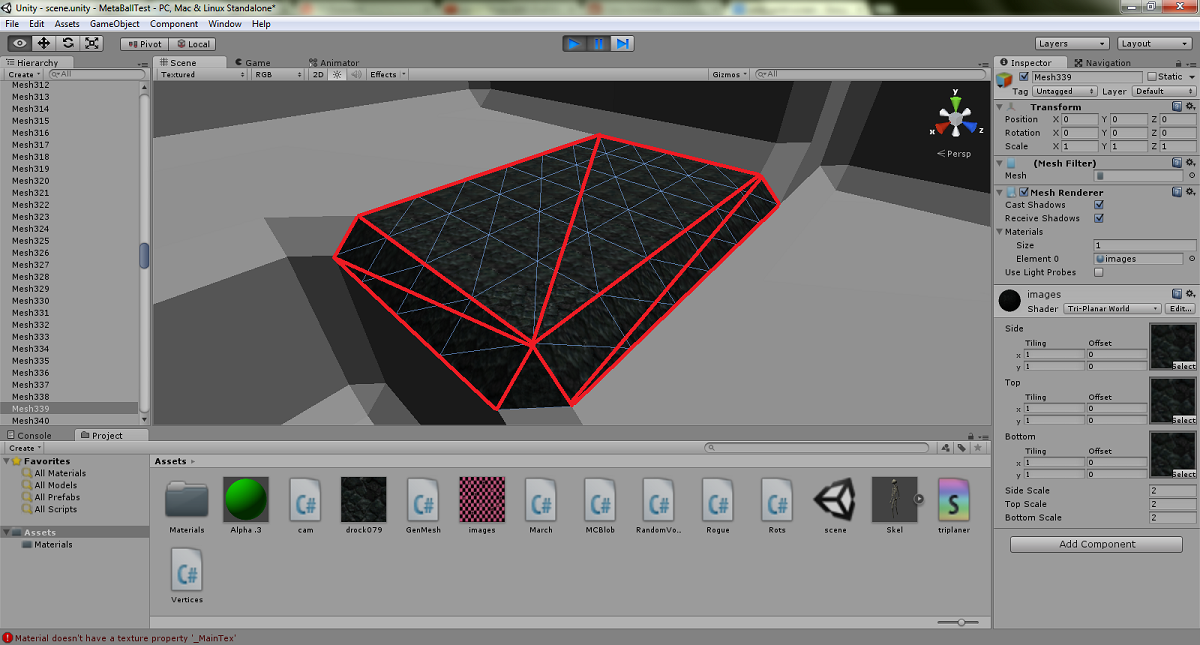Open Transform component help icon
This screenshot has height=645, width=1200.
click(1177, 106)
